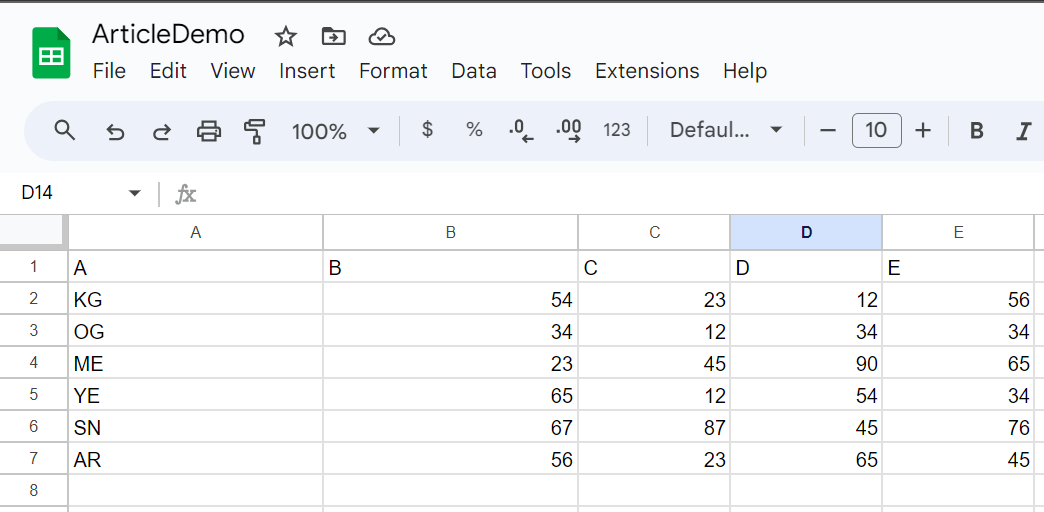Open the Edit menu
This screenshot has height=512, width=1044.
(168, 71)
